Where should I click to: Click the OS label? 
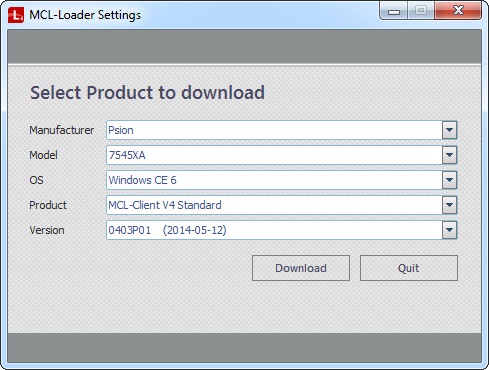(36, 180)
